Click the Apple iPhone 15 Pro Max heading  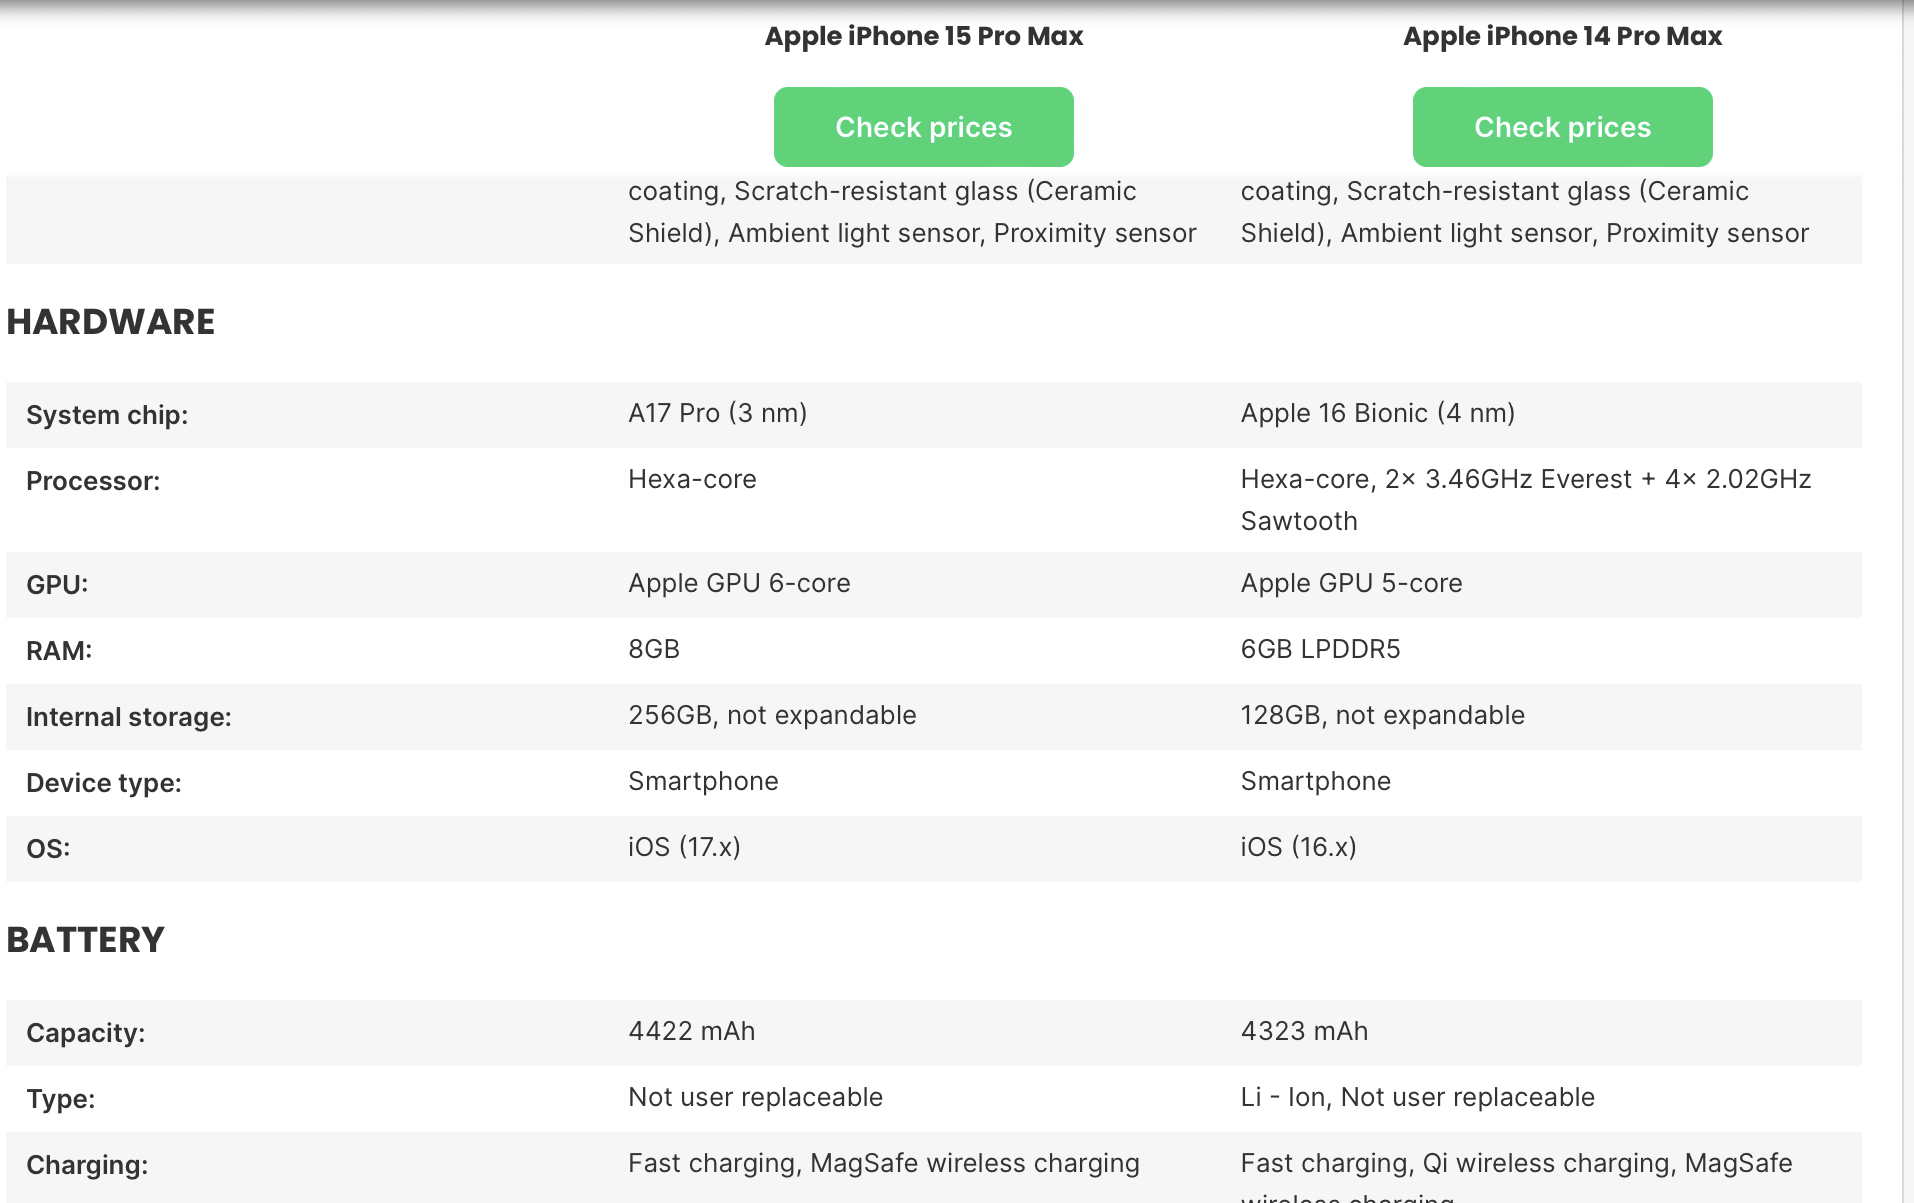pos(923,36)
